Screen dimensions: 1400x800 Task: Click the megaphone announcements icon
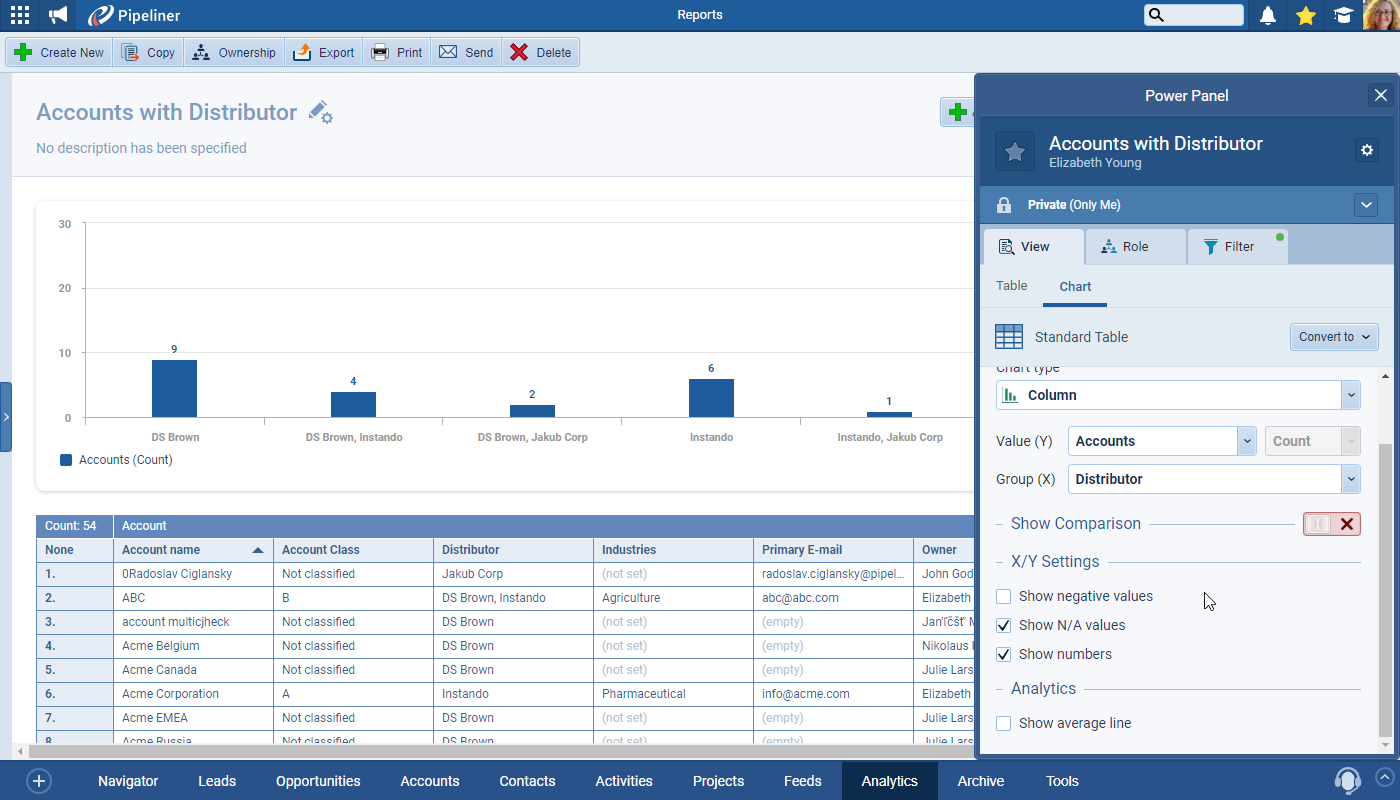(59, 15)
